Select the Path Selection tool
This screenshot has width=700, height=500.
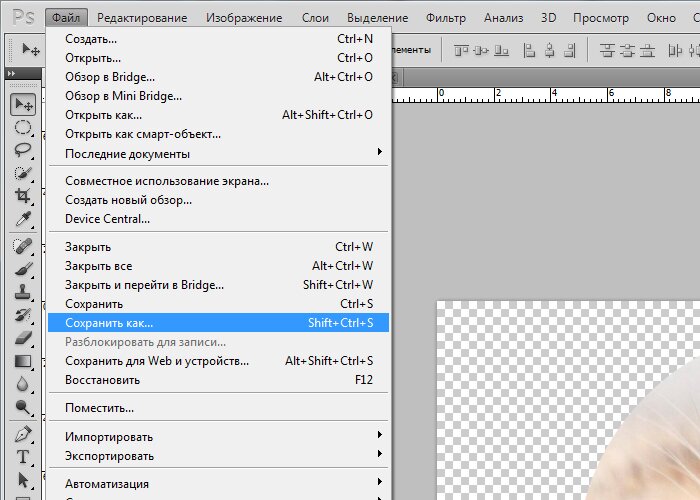[23, 480]
